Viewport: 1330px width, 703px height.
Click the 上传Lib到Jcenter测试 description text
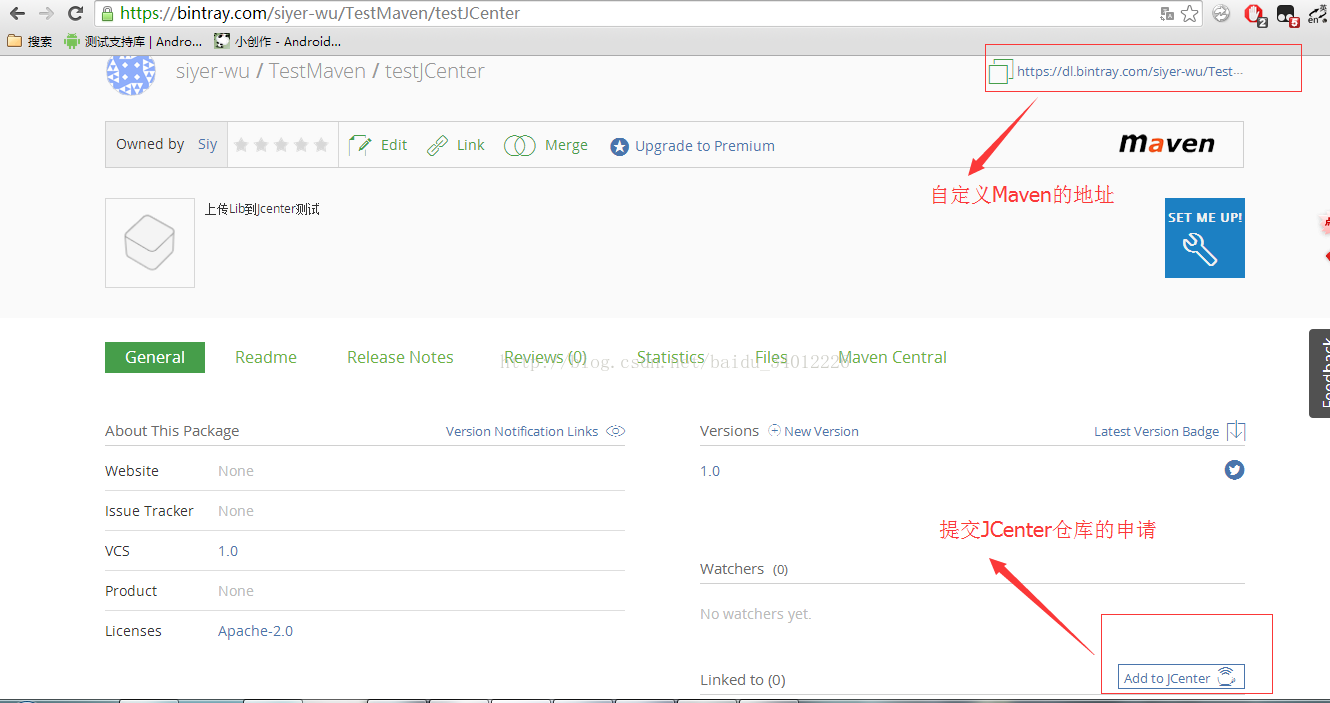pyautogui.click(x=262, y=209)
